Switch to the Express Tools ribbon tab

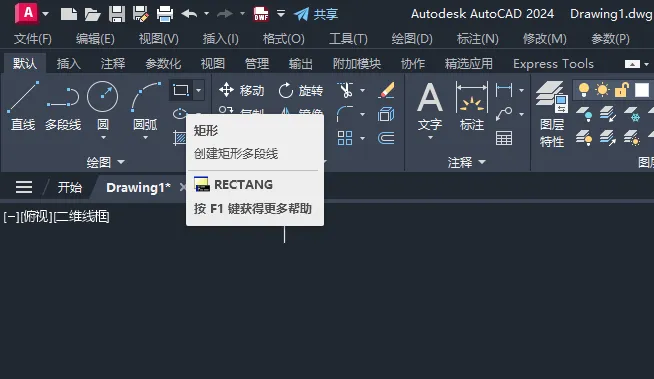coord(553,64)
